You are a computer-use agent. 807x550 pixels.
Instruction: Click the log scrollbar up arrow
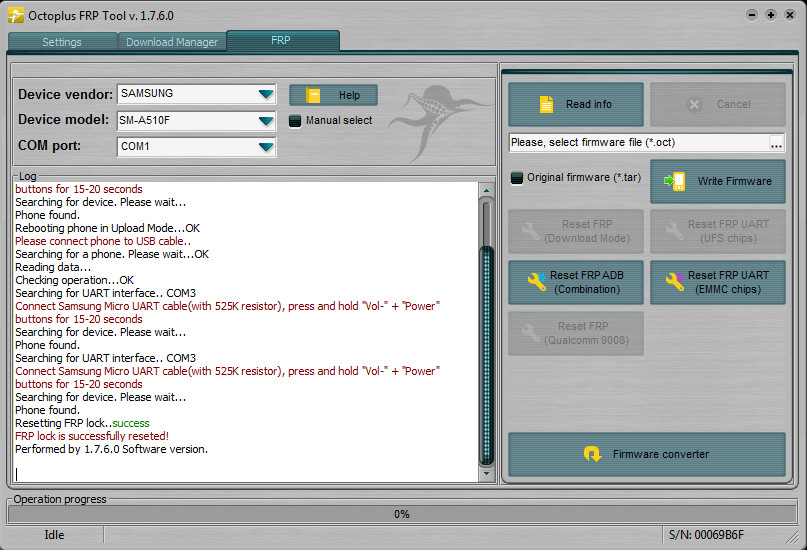486,190
